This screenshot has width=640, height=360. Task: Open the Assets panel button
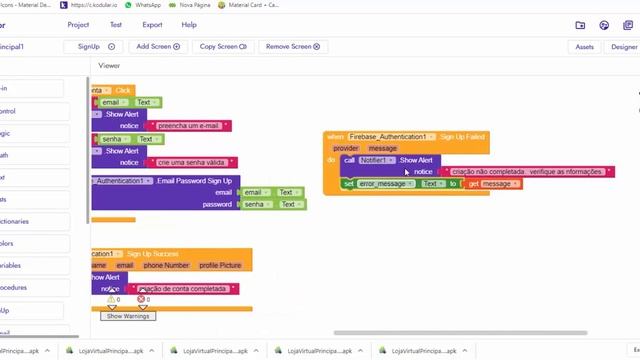(584, 47)
